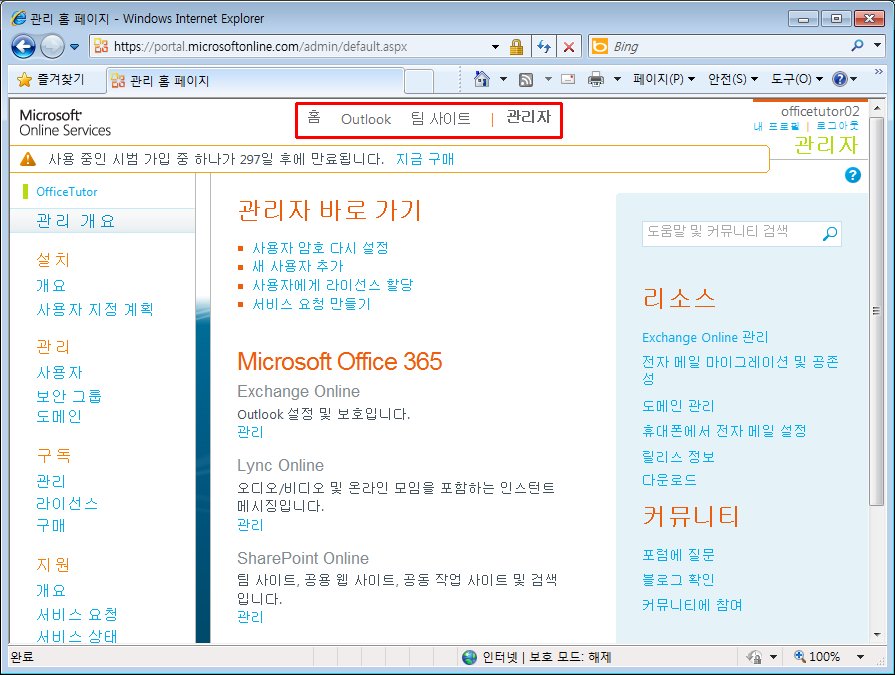Click the RSS feeds icon
895x675 pixels.
(x=526, y=80)
